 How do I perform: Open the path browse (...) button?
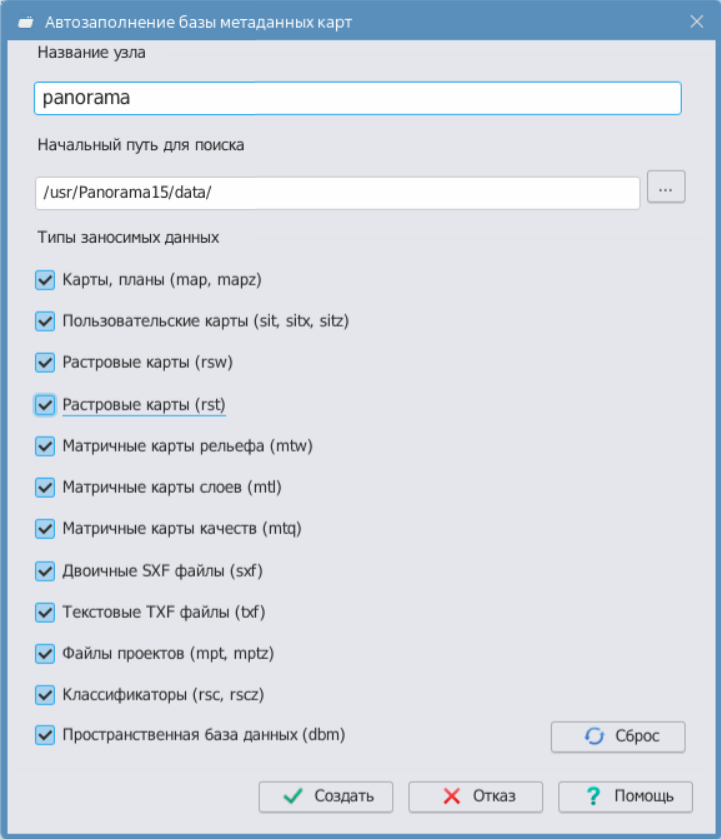coord(666,187)
